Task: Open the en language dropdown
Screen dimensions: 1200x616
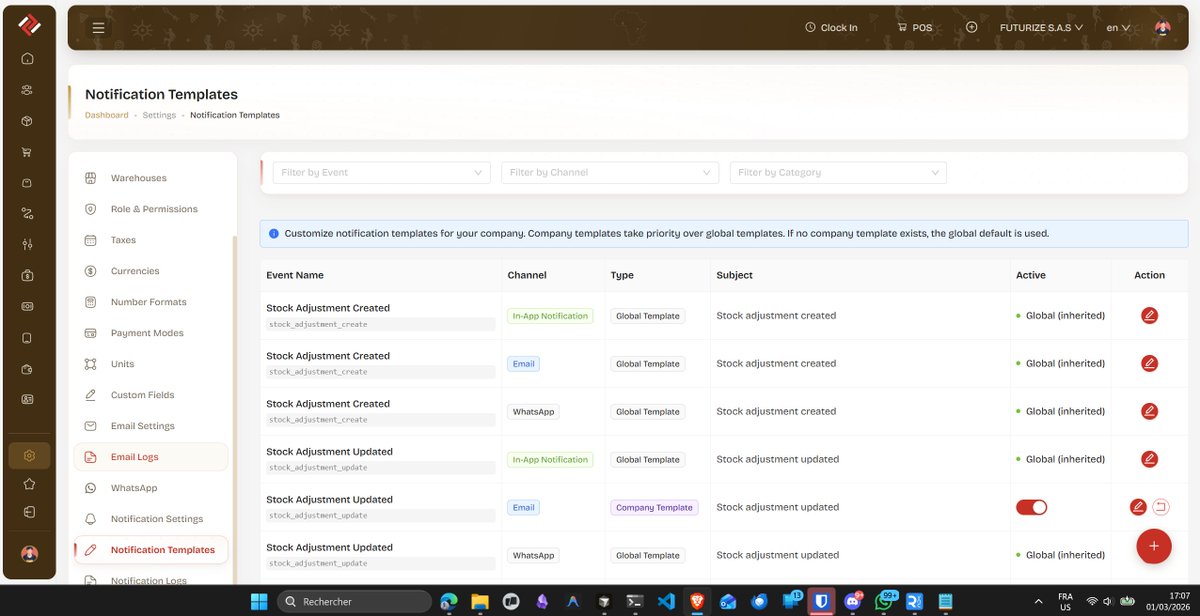Action: pos(1118,28)
